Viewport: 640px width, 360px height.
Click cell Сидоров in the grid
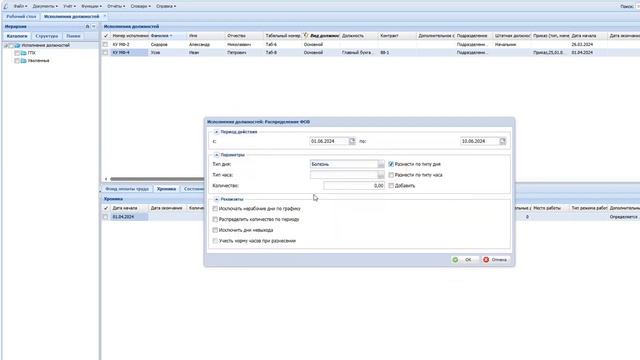coord(167,44)
